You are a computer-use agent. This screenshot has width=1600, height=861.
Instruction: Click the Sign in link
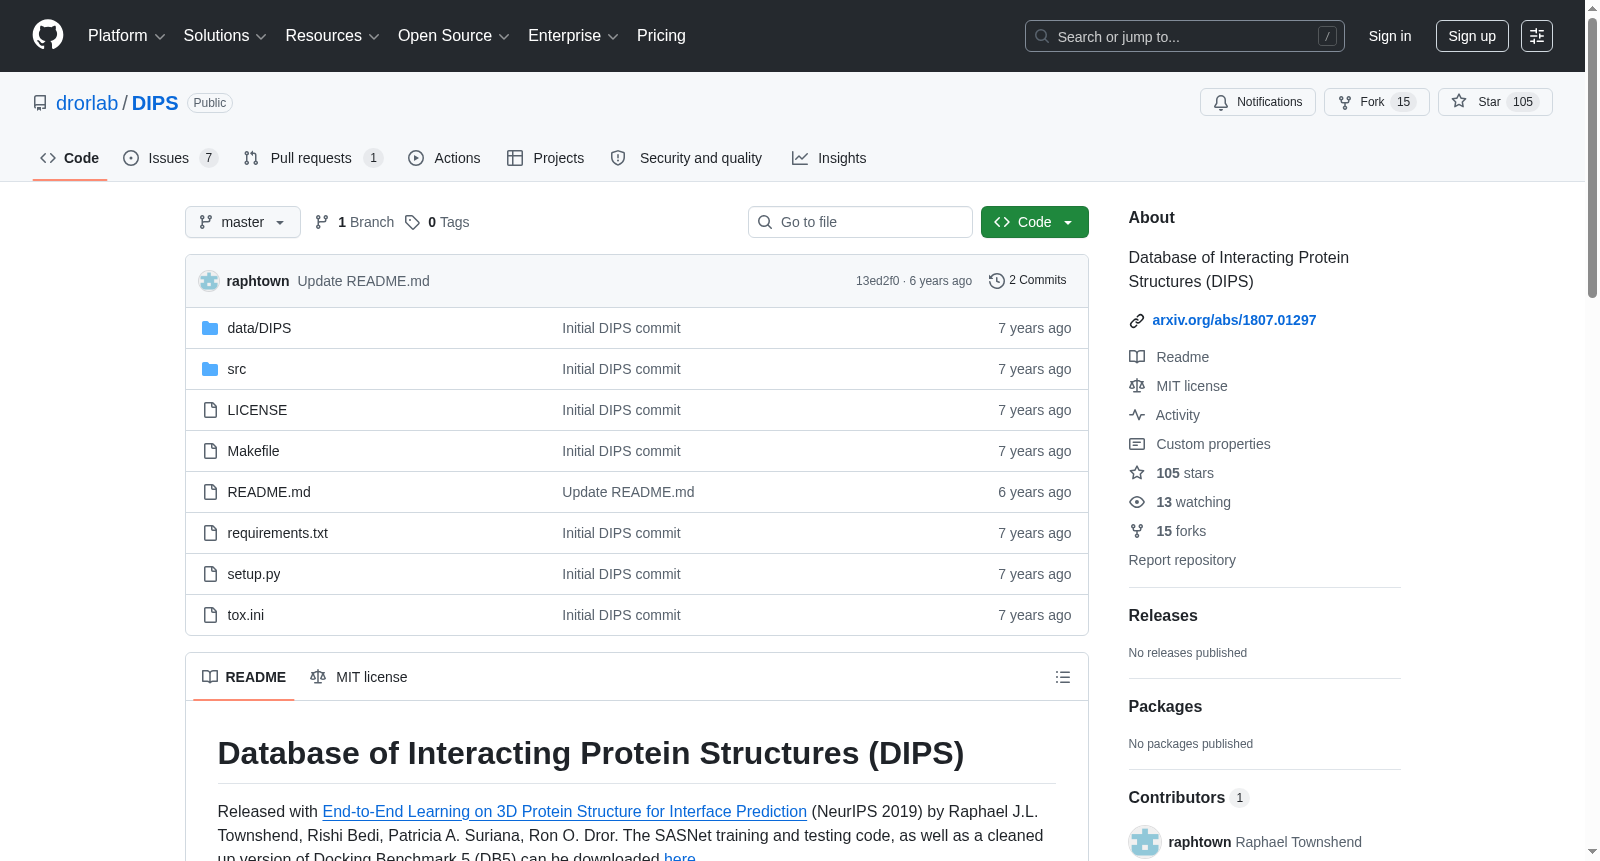(1389, 36)
